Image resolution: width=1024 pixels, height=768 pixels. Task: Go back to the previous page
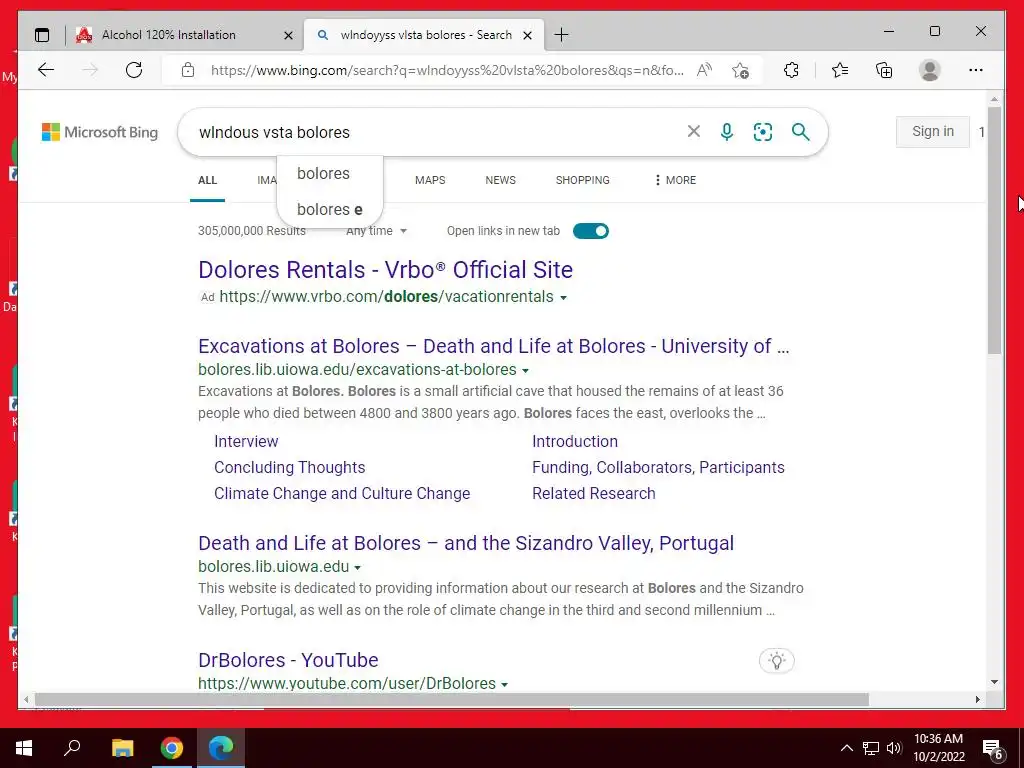point(46,70)
